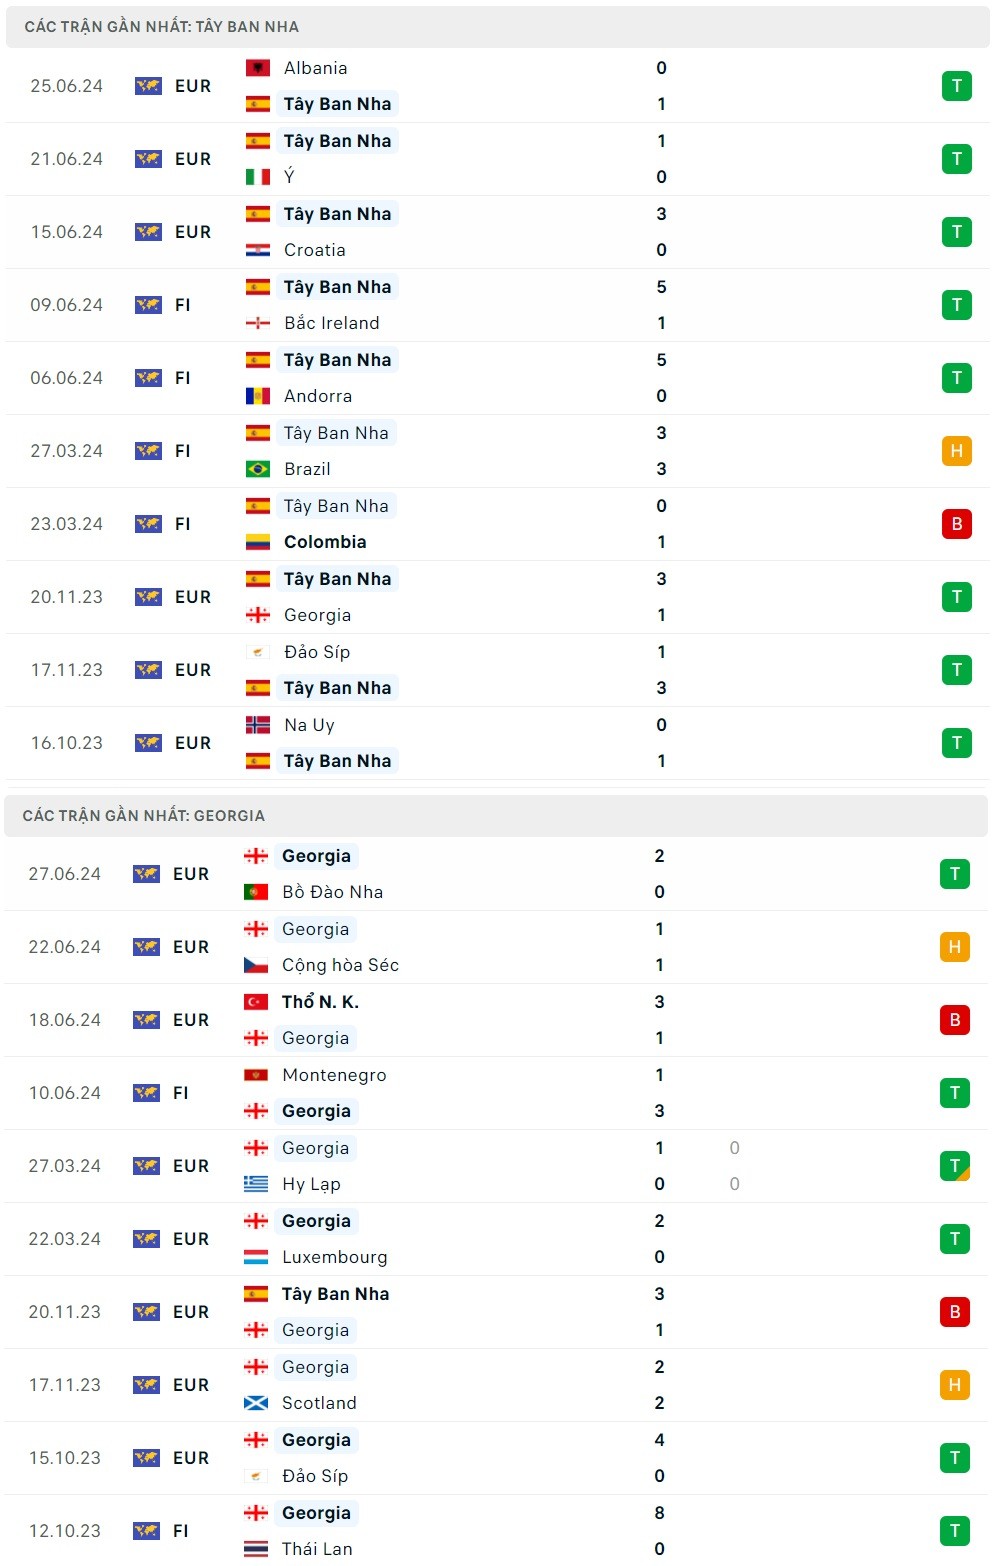
Task: Click the win badge for Georgia–Hy Lạp match
Action: (x=954, y=1166)
